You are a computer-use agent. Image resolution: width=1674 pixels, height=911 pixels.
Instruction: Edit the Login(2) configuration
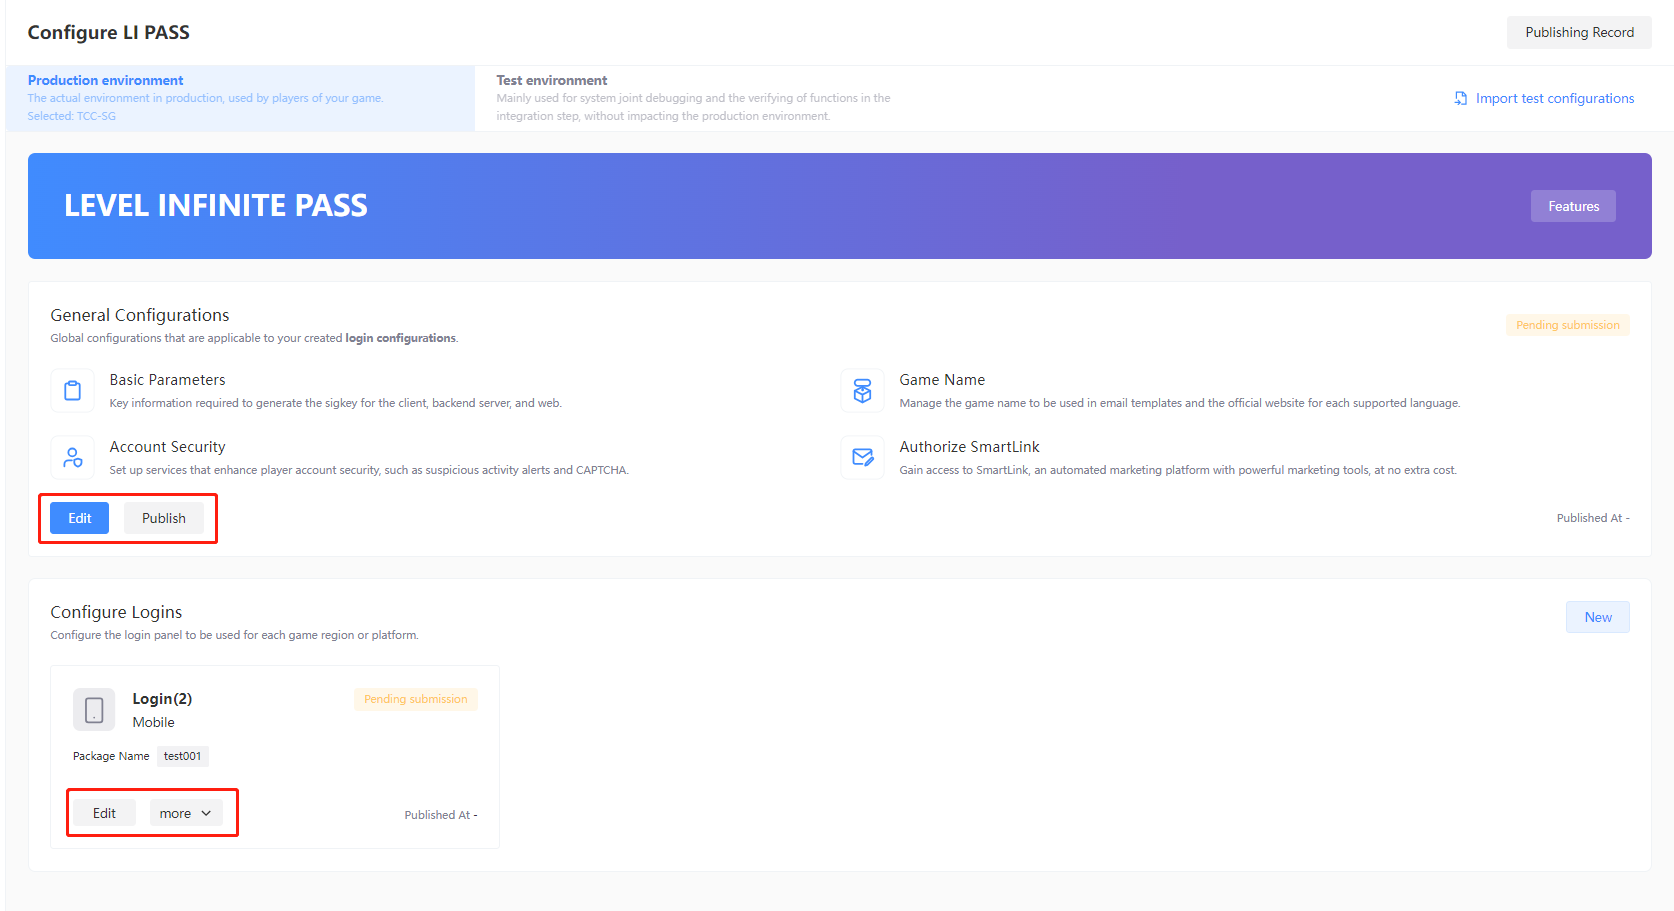104,813
